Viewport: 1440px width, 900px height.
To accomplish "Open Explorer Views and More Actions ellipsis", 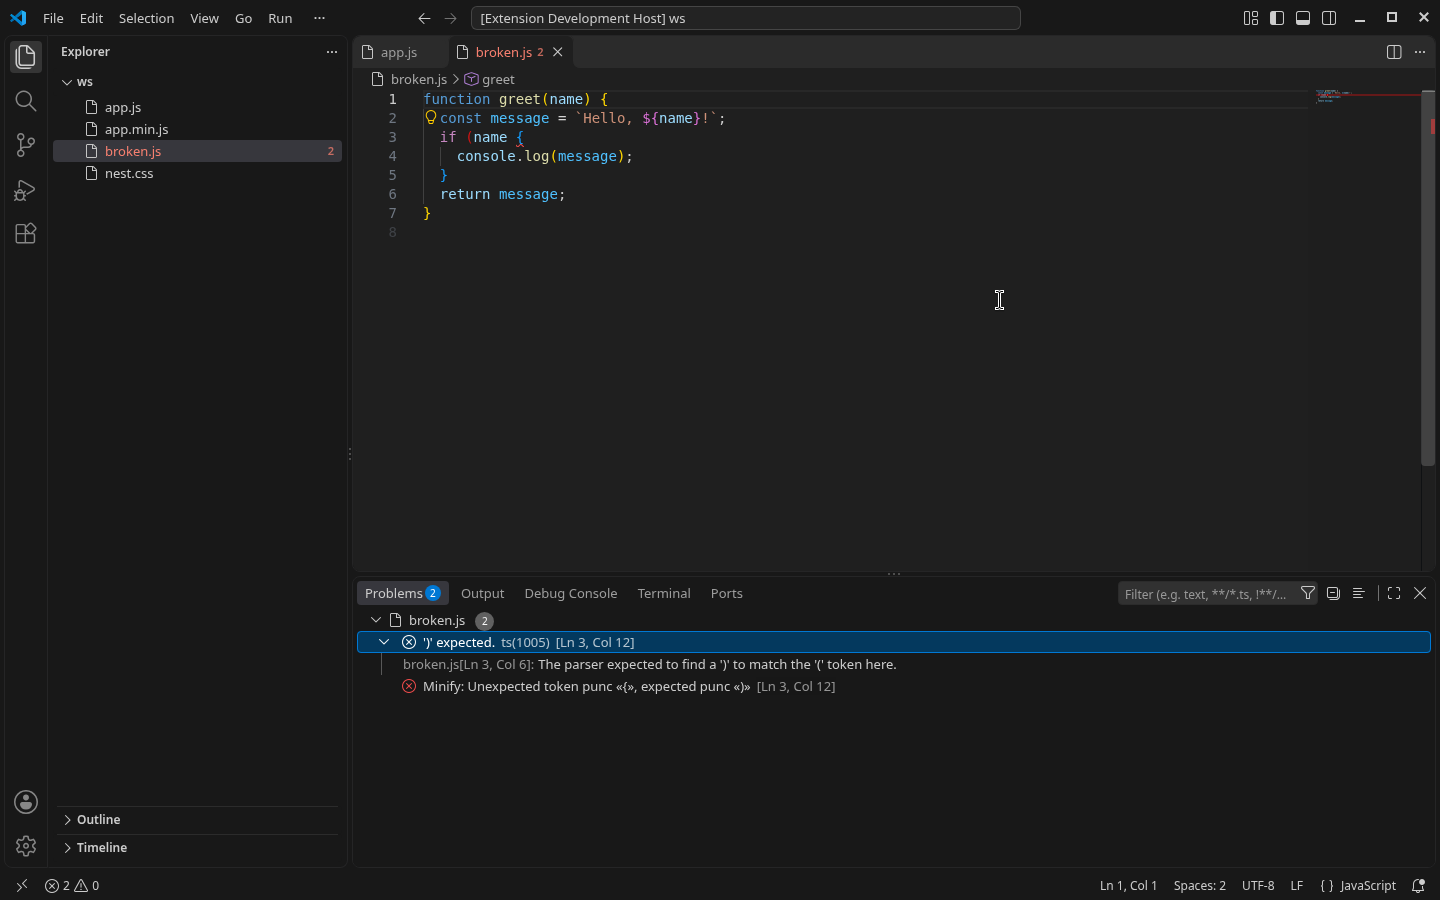I will [x=332, y=52].
